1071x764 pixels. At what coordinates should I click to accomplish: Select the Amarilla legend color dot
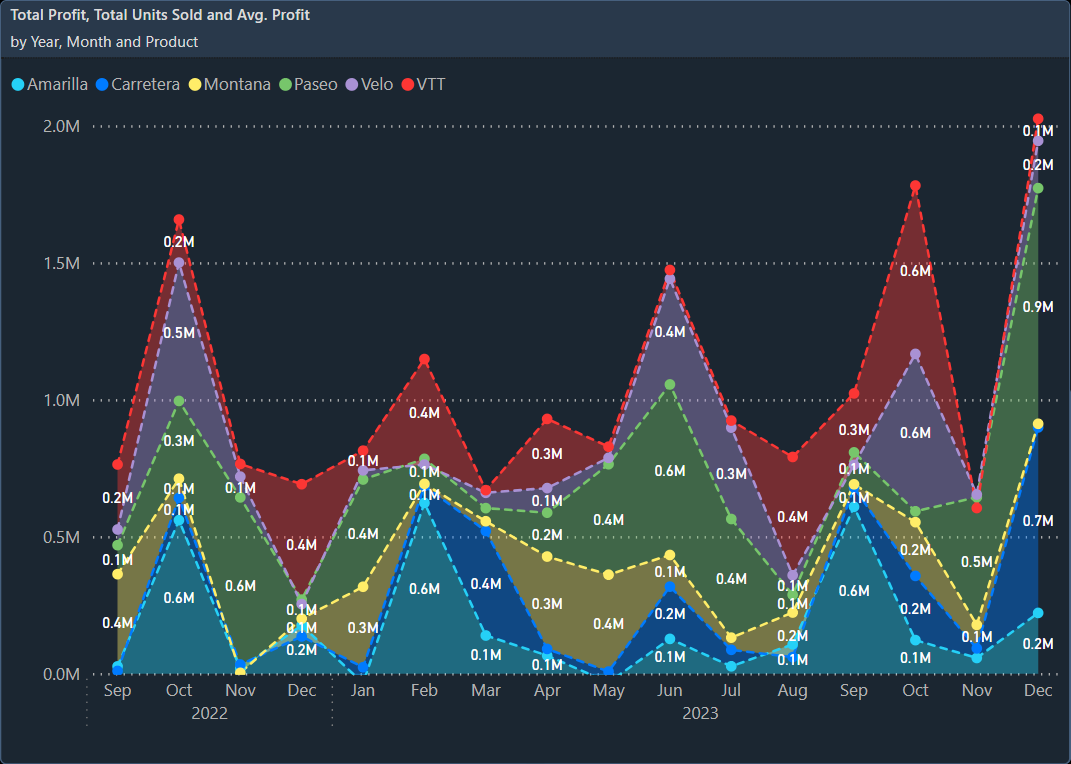coord(18,84)
